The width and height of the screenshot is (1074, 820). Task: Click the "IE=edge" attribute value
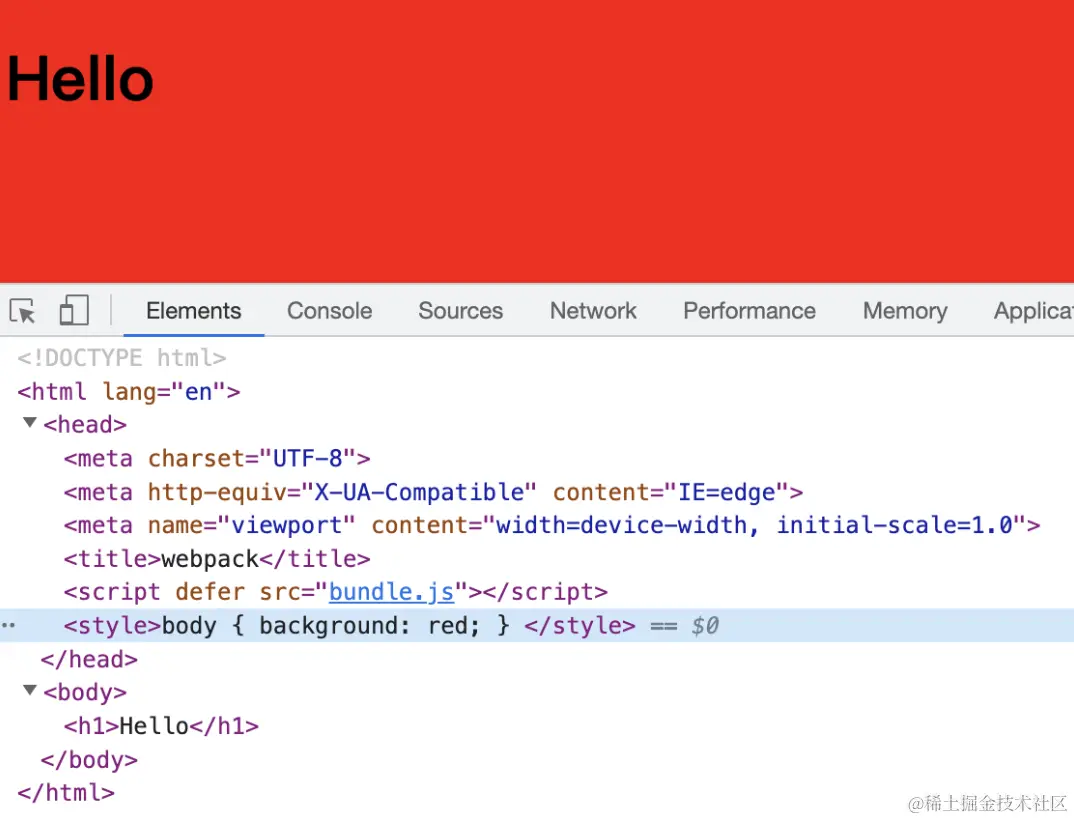click(x=726, y=492)
